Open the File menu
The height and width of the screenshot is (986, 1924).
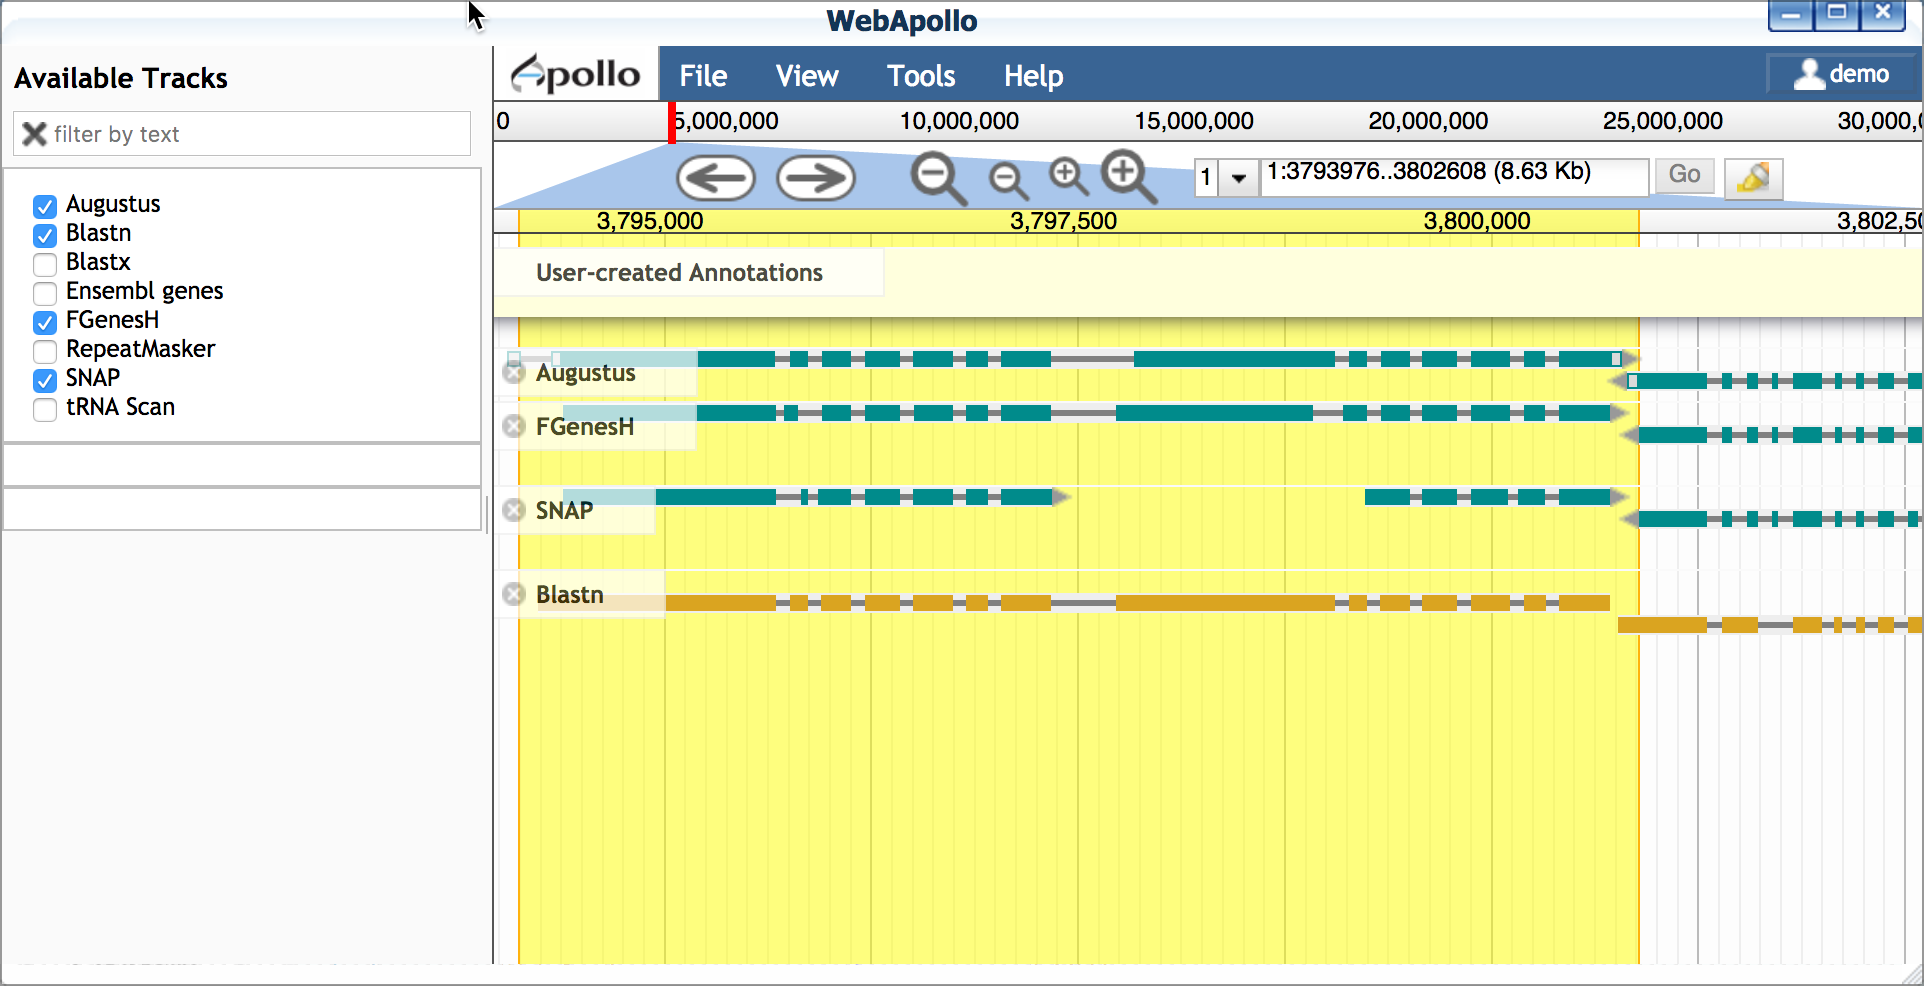(x=703, y=76)
